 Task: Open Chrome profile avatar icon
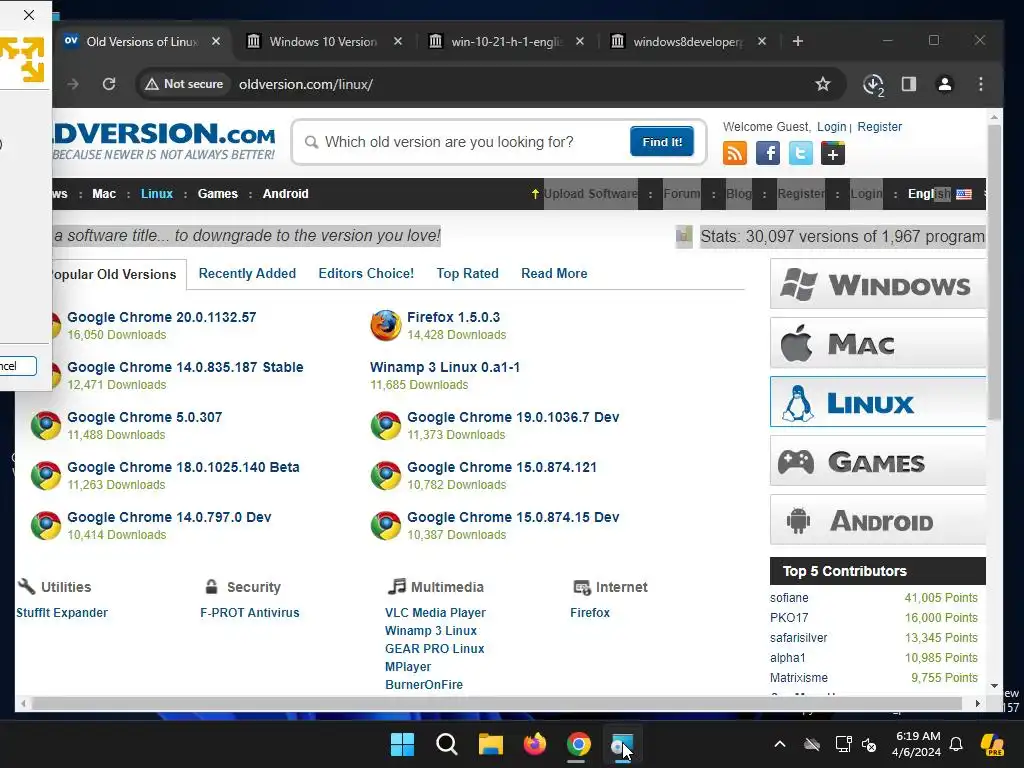944,84
